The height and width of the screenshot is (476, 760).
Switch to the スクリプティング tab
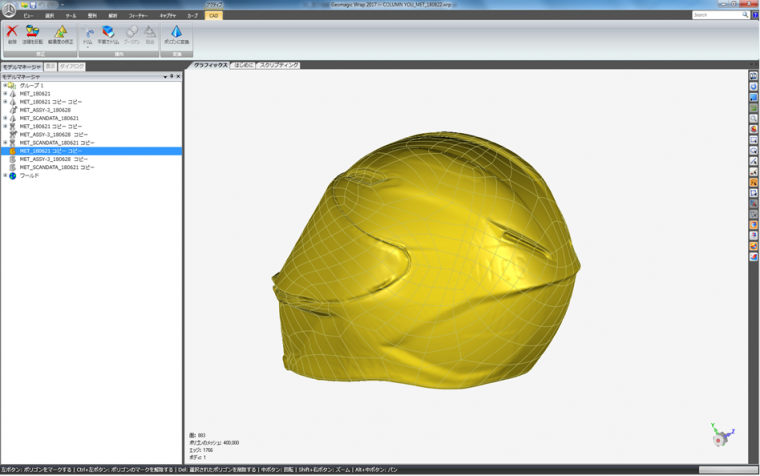(279, 65)
